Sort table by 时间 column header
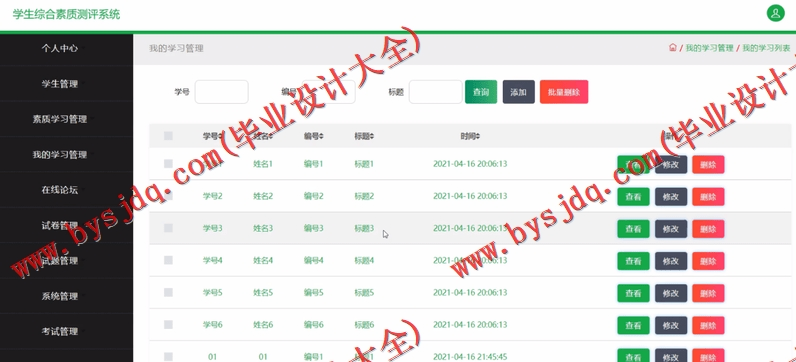Screen dimensions: 796x362 470,136
